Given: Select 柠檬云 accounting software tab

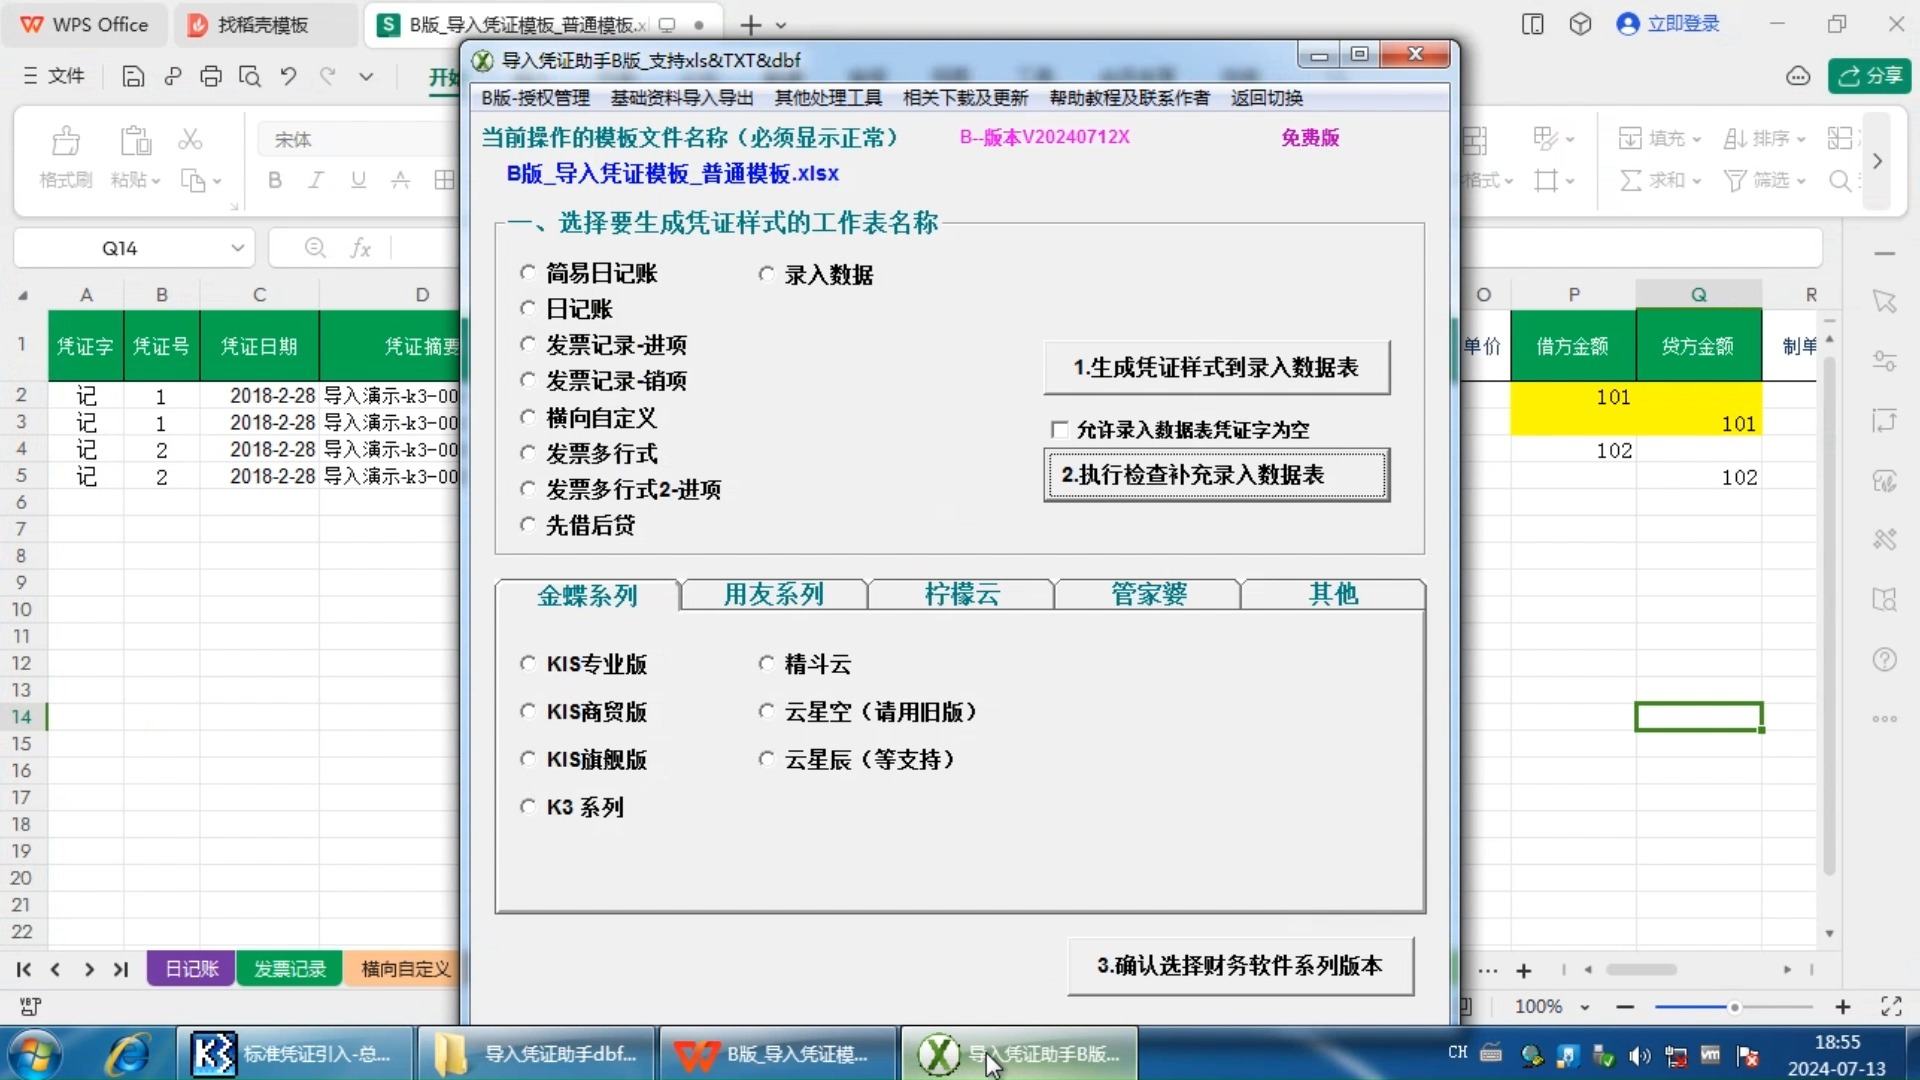Looking at the screenshot, I should point(961,595).
